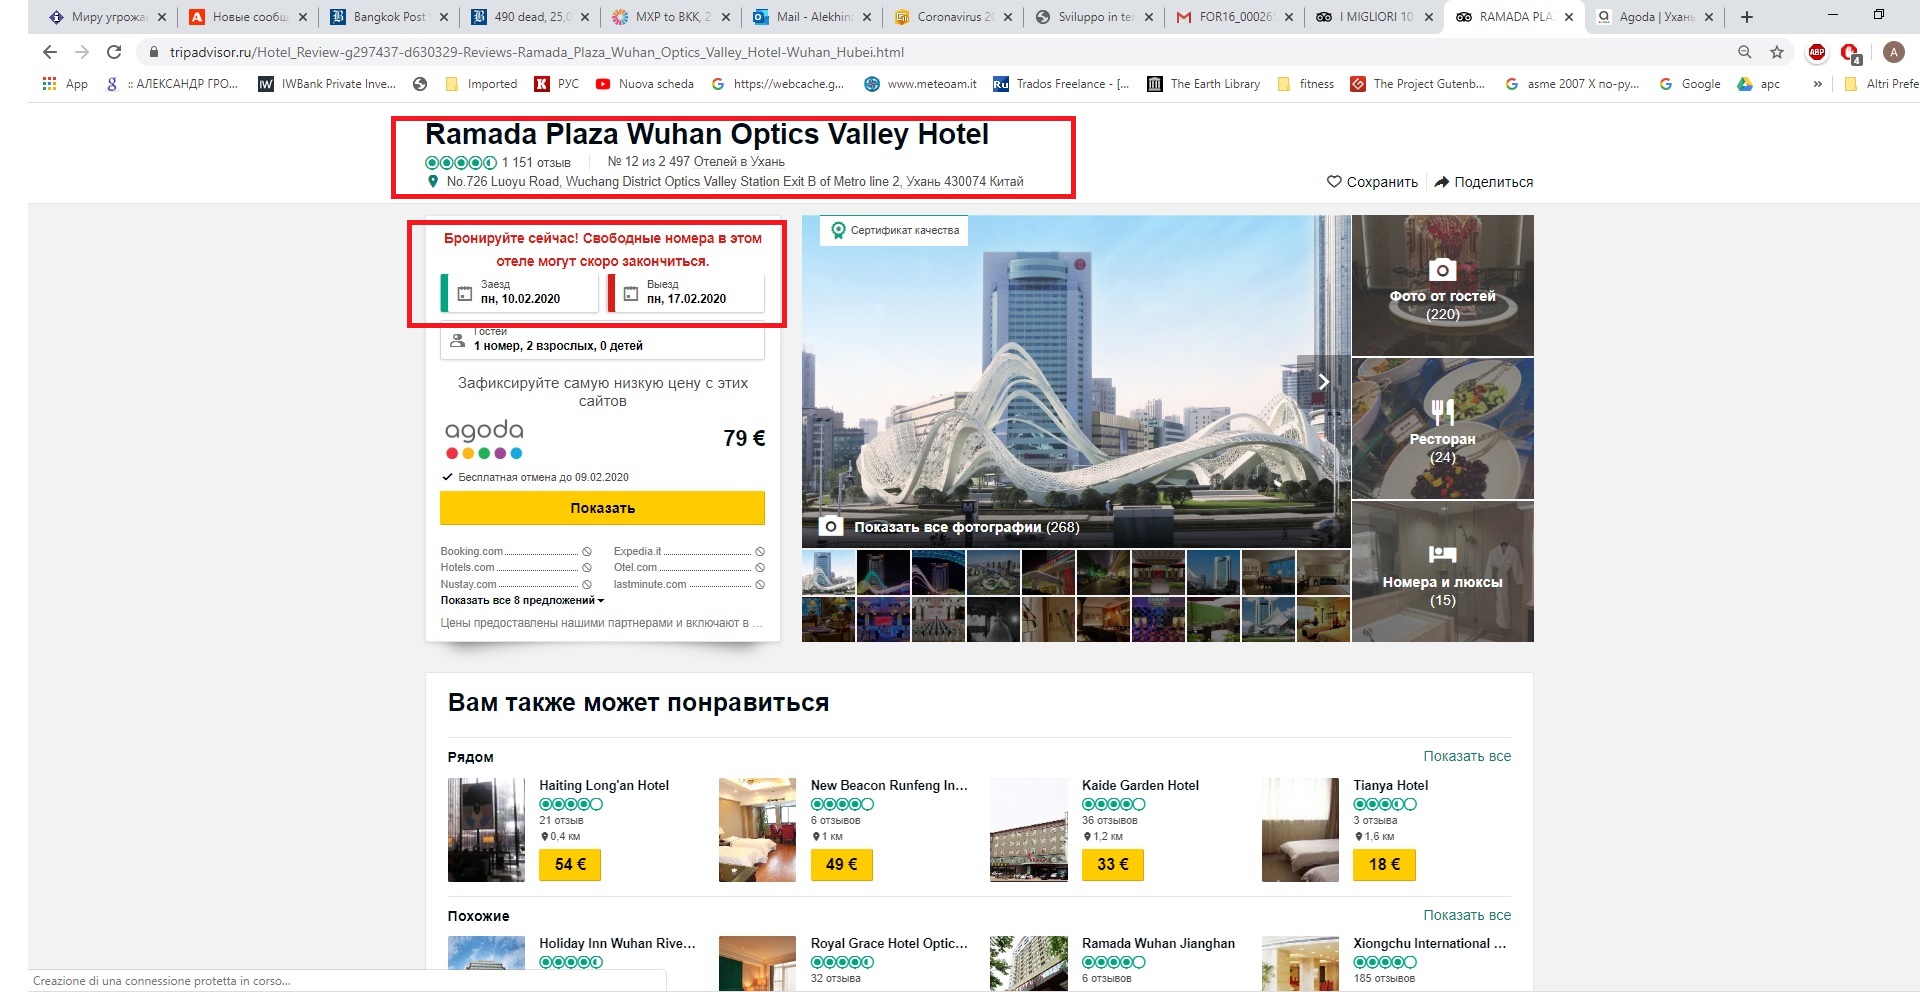Open the 1 151 отзыв reviews link
The width and height of the screenshot is (1925, 992).
coord(536,162)
